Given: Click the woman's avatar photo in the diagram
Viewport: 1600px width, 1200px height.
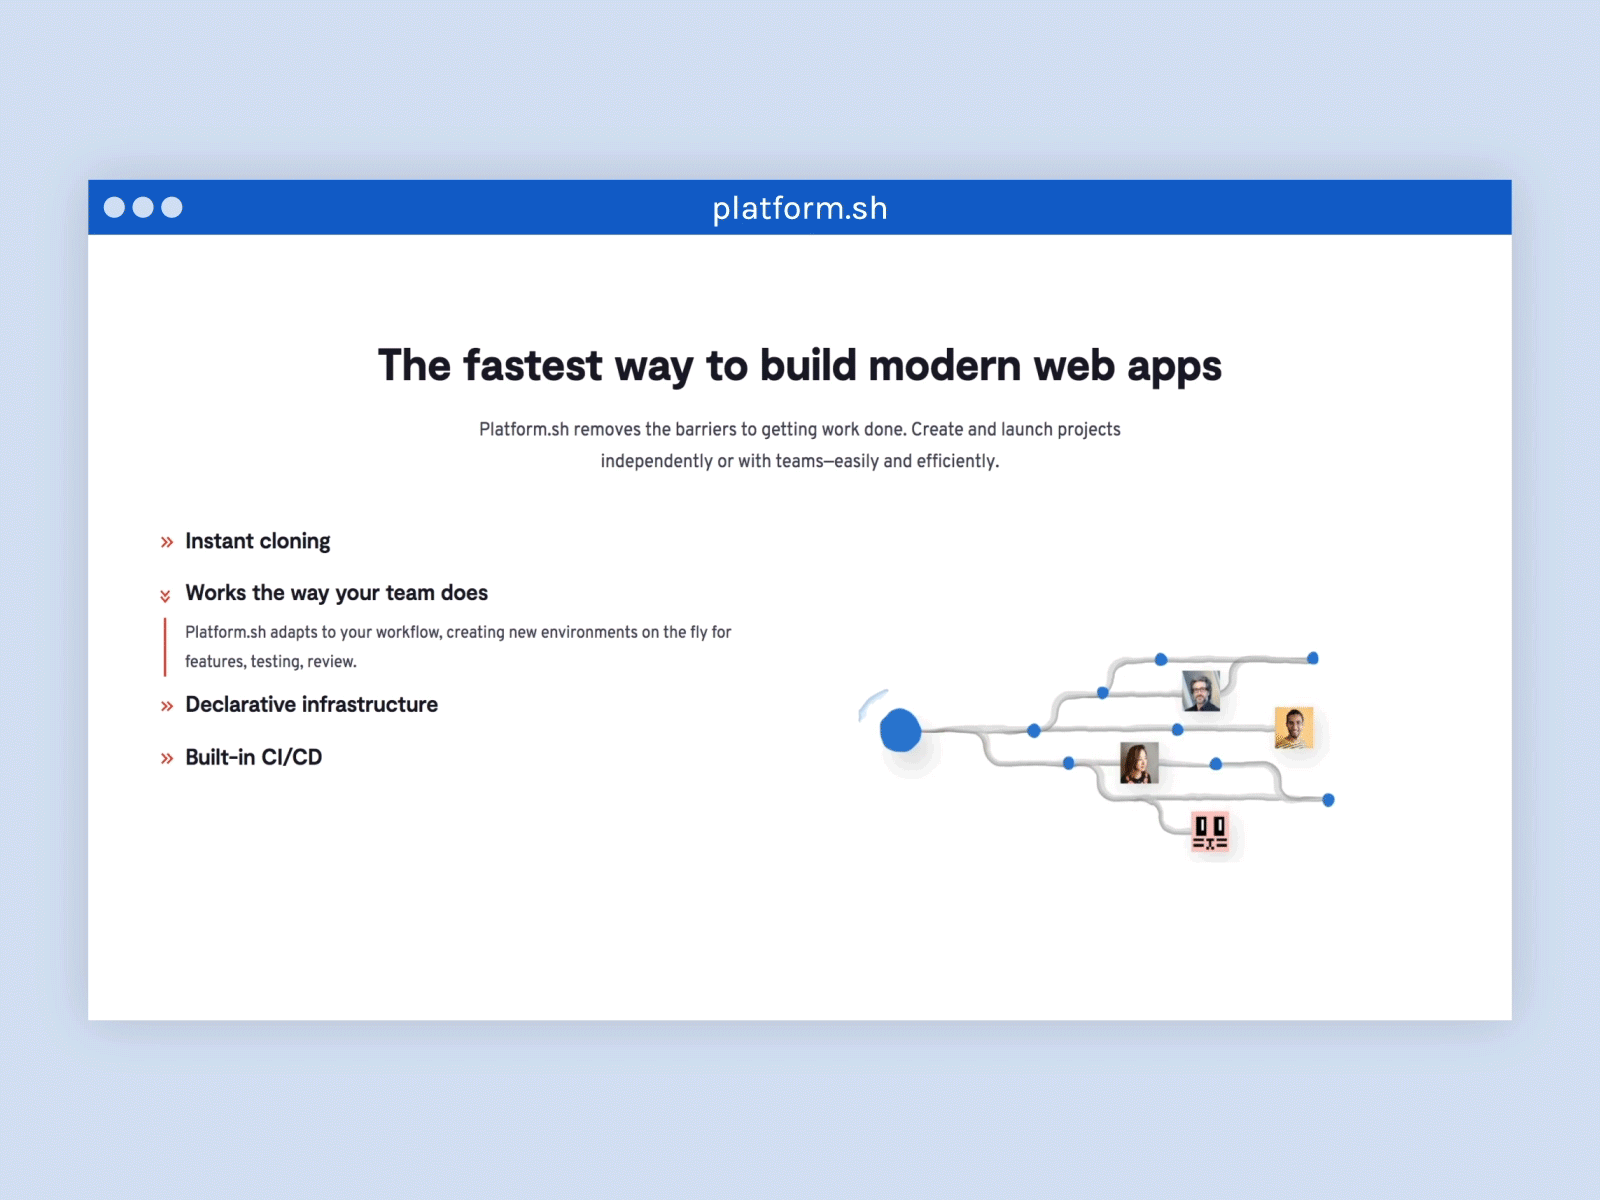Looking at the screenshot, I should click(1138, 763).
